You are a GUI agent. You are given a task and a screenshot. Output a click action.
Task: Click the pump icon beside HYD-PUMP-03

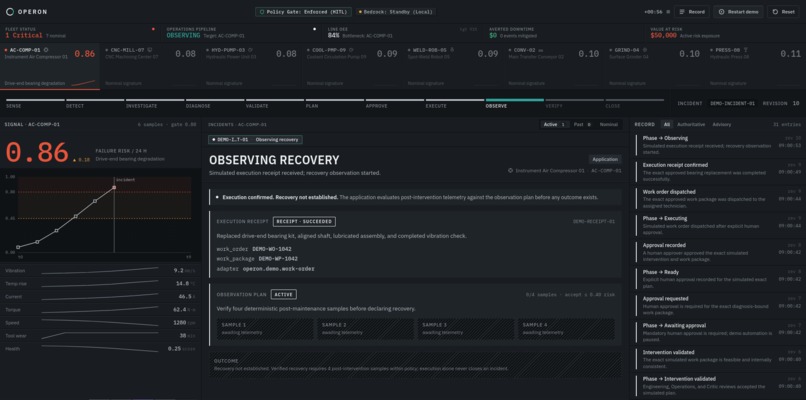[x=250, y=50]
